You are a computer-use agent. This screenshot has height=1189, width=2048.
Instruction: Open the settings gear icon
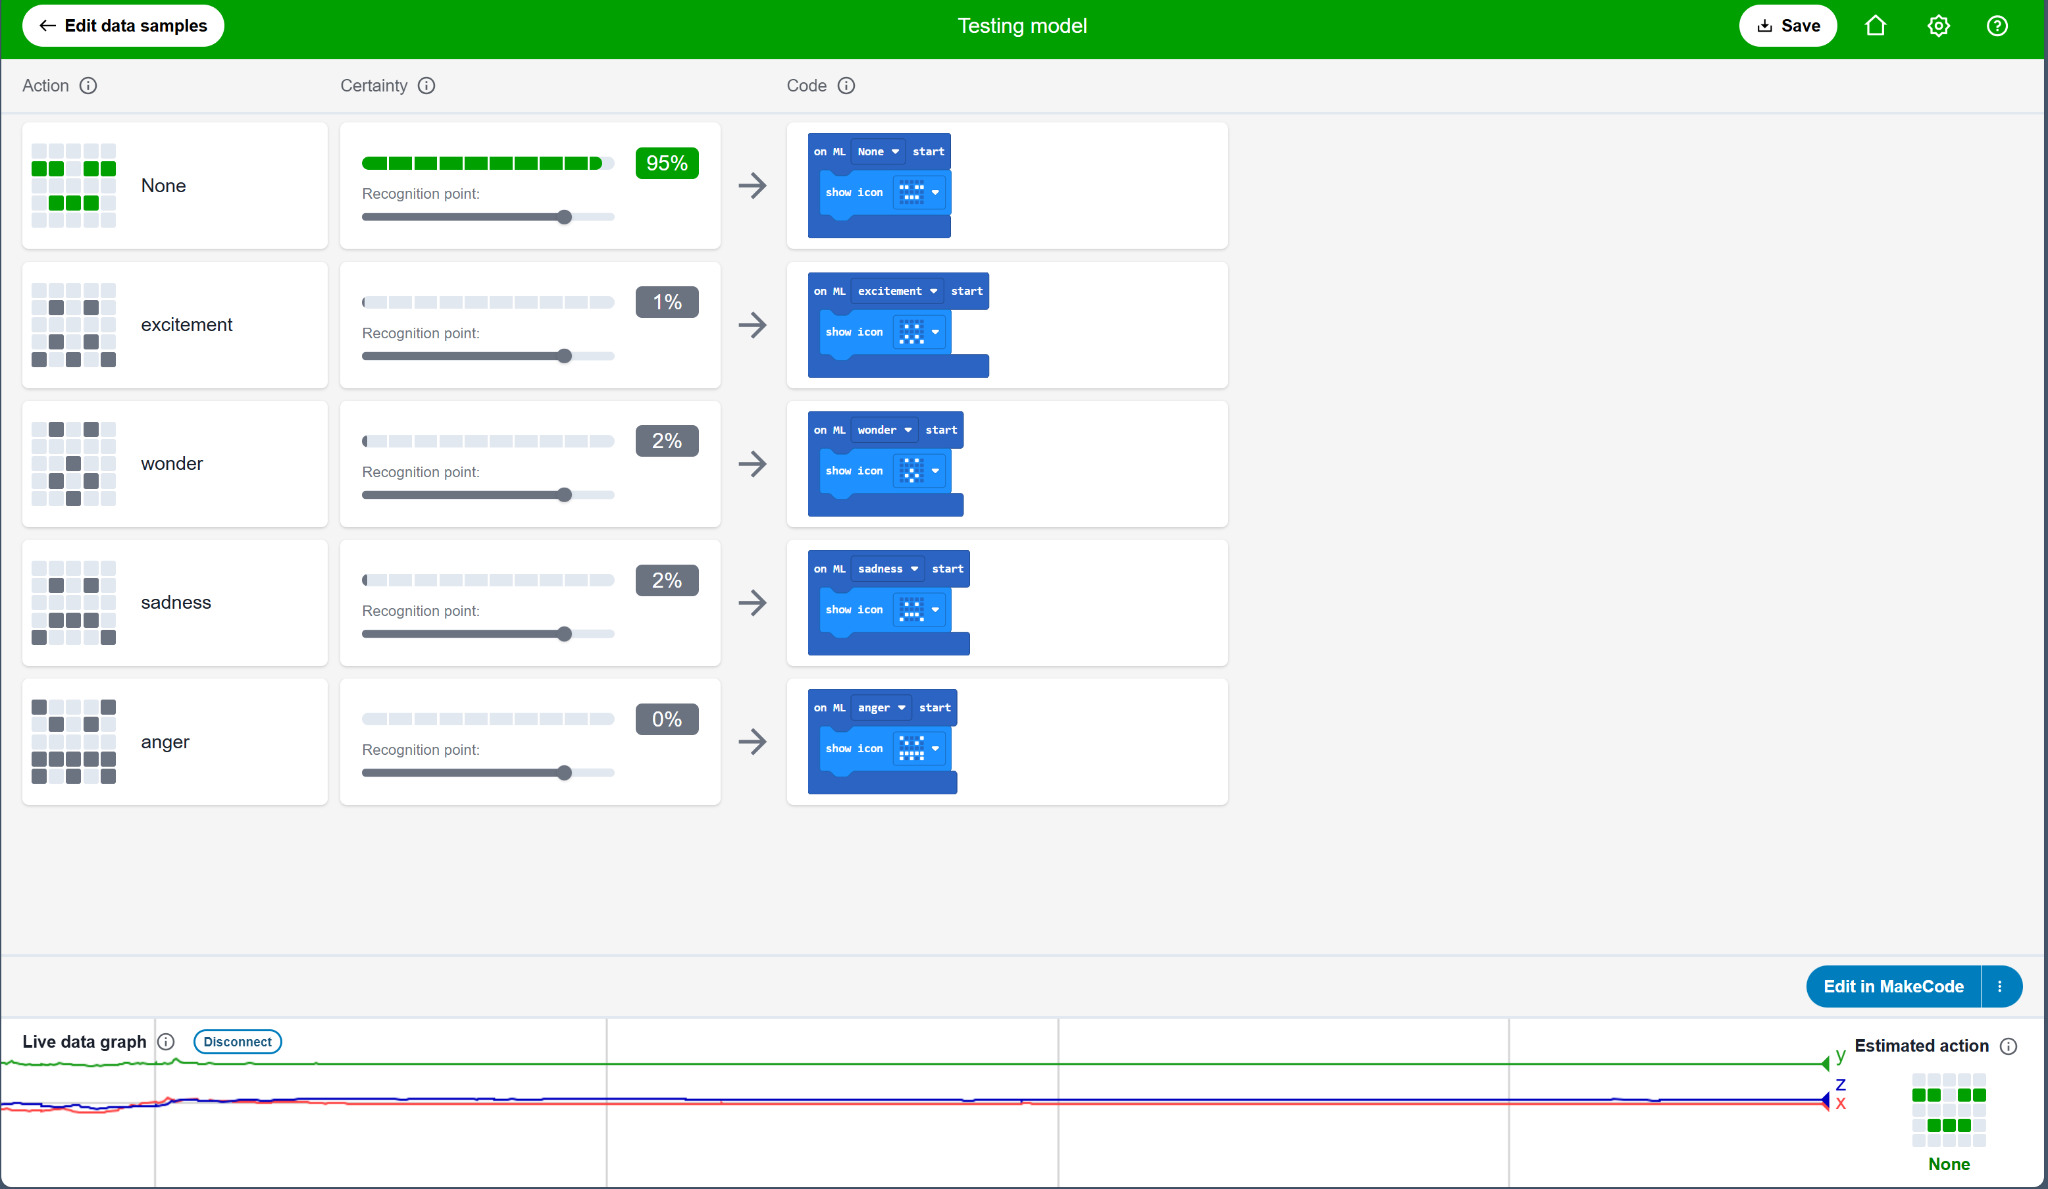[x=1938, y=26]
